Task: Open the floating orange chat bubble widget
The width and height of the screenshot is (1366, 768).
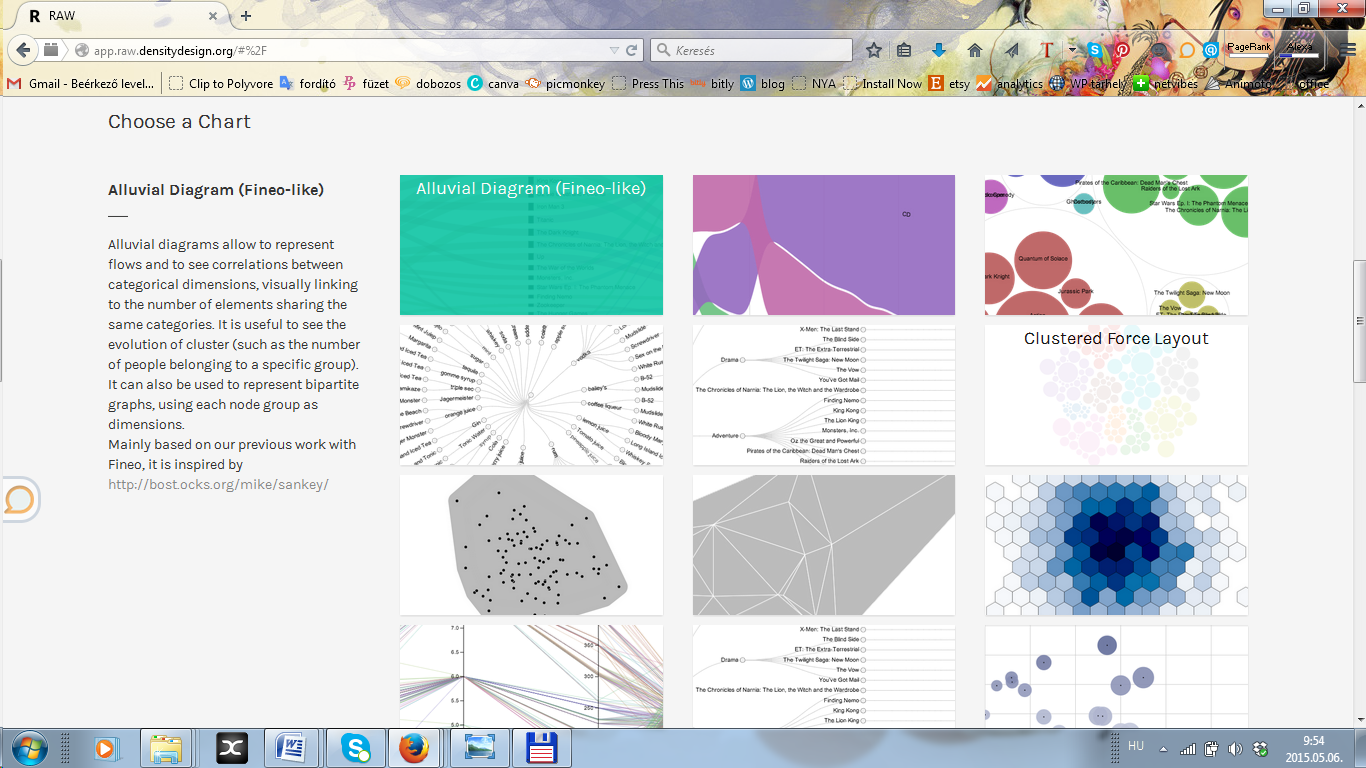Action: click(x=19, y=499)
